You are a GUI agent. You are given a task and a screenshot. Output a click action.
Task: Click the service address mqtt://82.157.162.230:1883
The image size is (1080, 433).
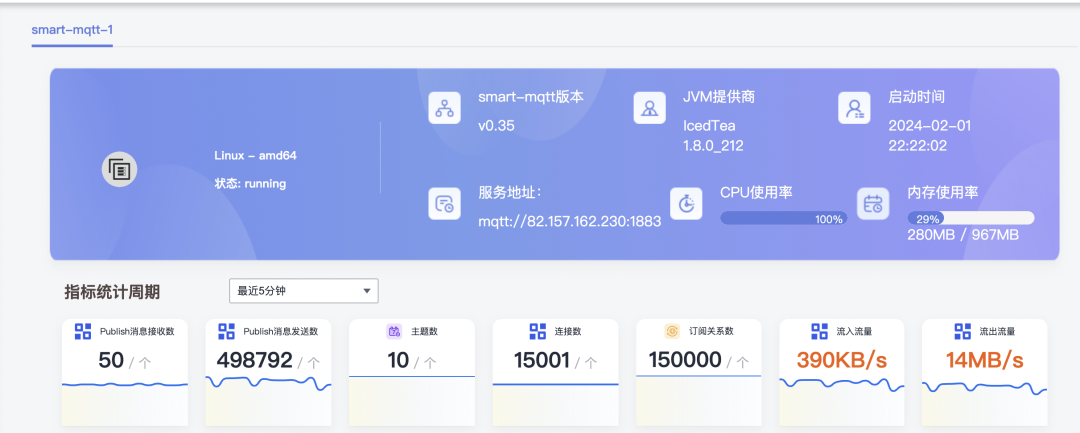pyautogui.click(x=570, y=222)
